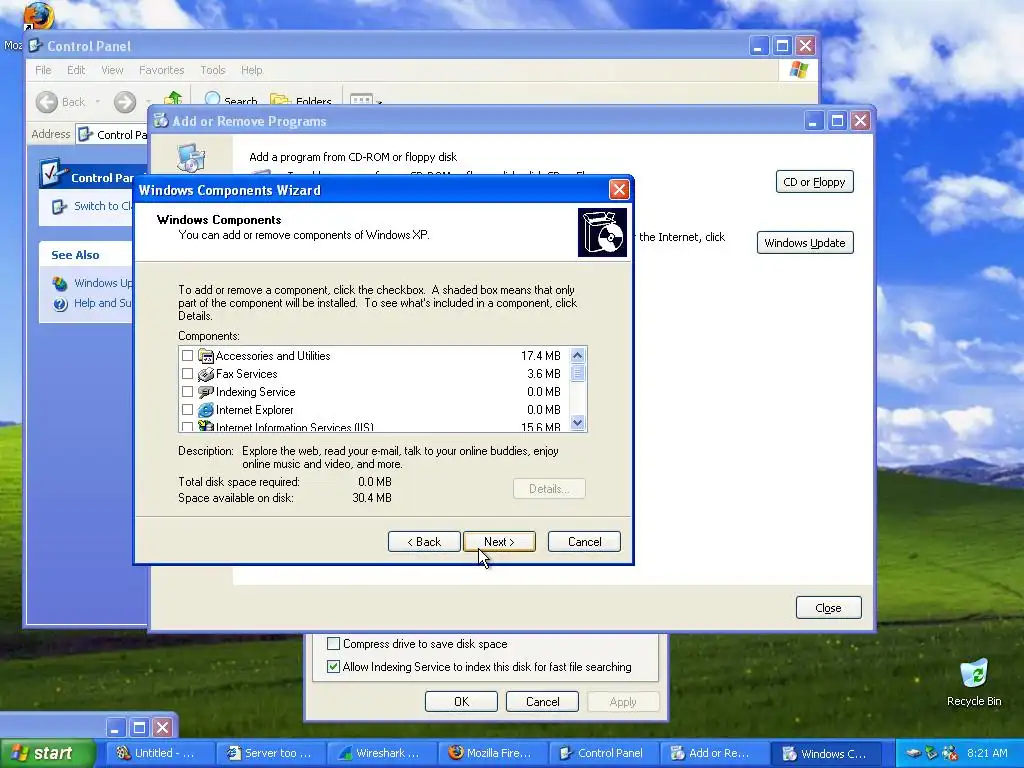
Task: Click Next in the Components Wizard
Action: (499, 541)
